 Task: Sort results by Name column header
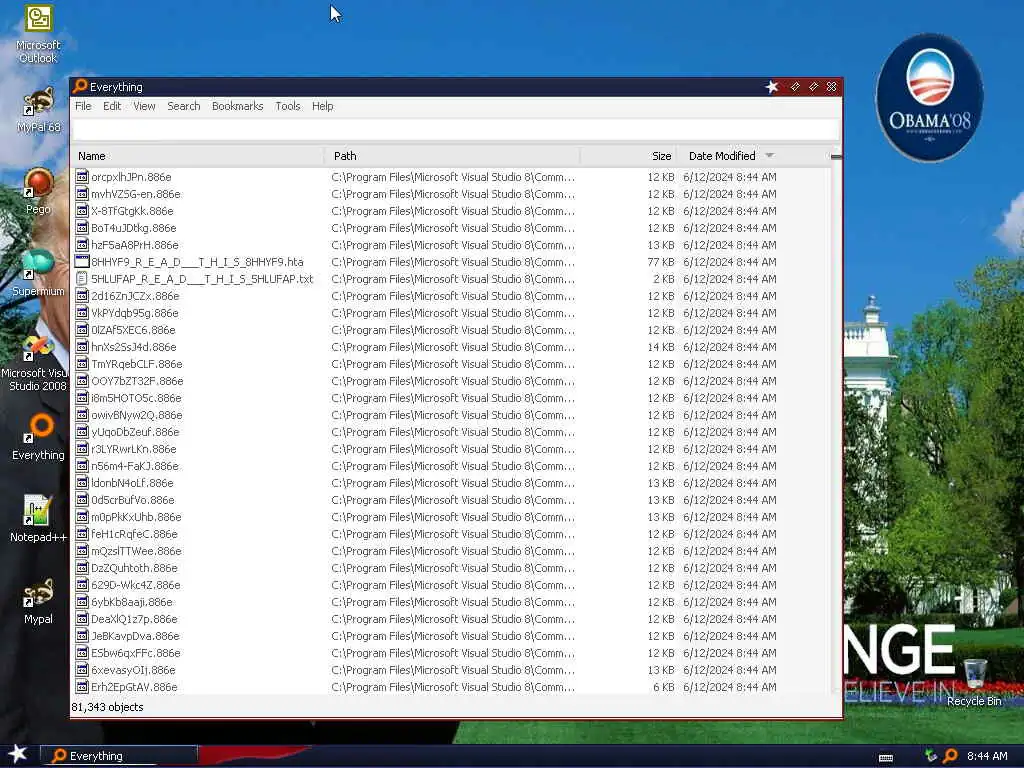tap(198, 155)
